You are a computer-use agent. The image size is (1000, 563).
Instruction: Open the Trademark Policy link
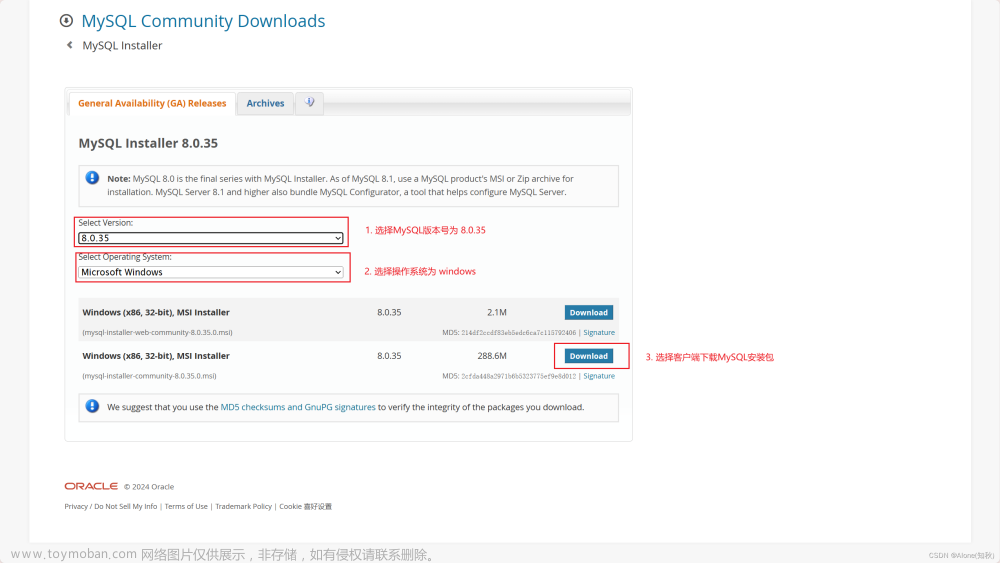(x=244, y=506)
